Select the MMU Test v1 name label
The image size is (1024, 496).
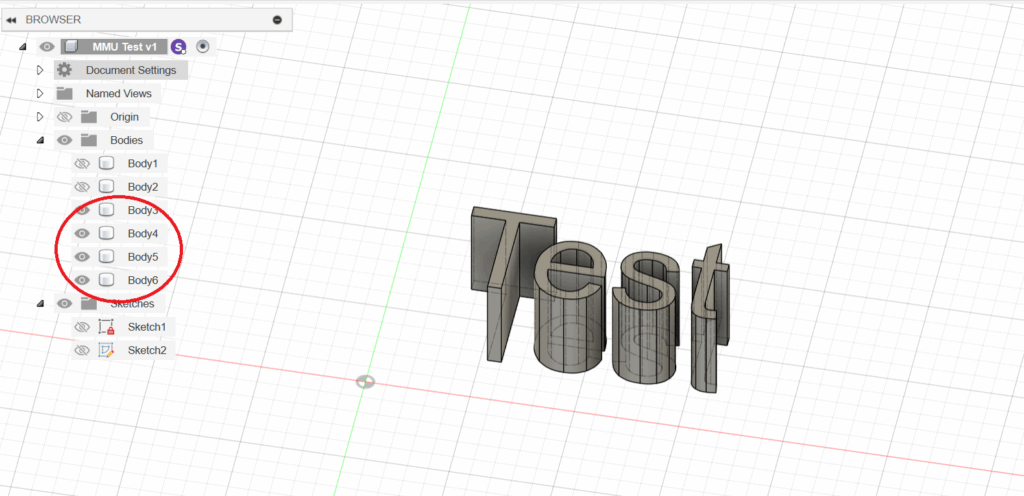125,47
